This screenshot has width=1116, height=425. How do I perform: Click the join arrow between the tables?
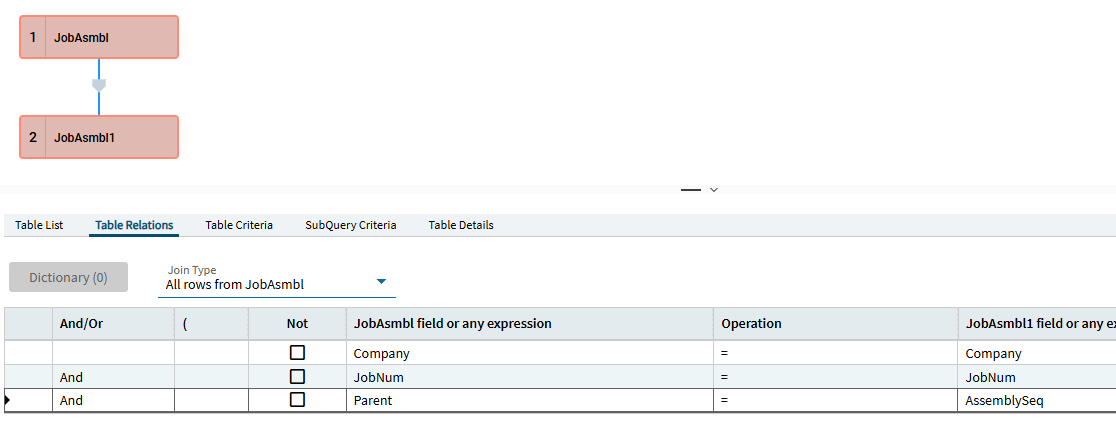tap(99, 85)
